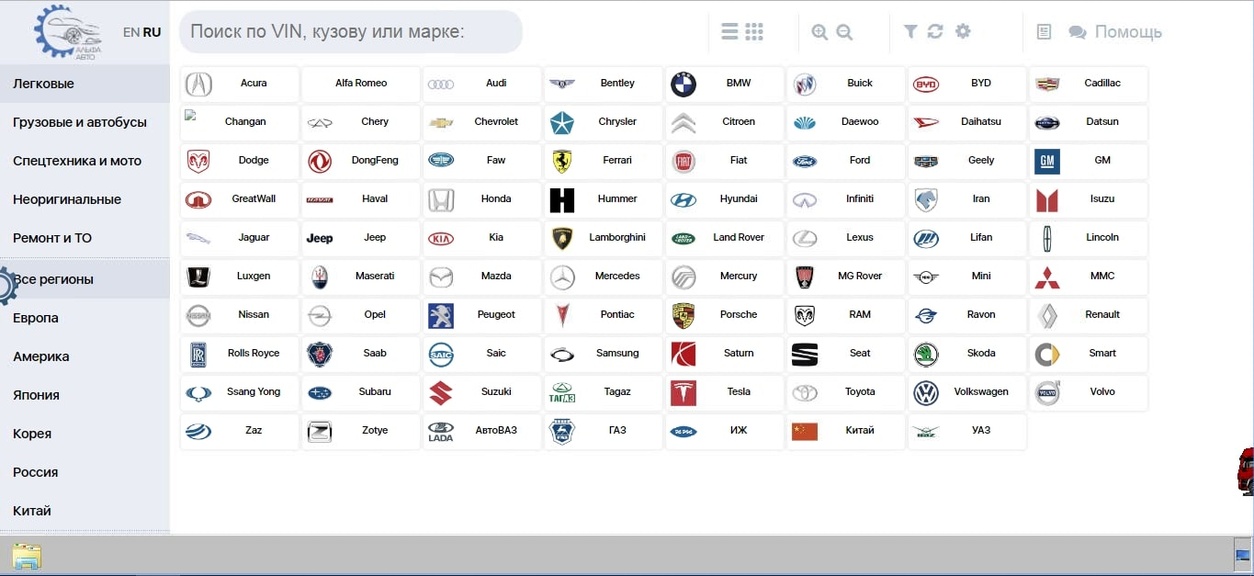The image size is (1254, 576).
Task: Open the Nissan brand tile
Action: coord(240,316)
